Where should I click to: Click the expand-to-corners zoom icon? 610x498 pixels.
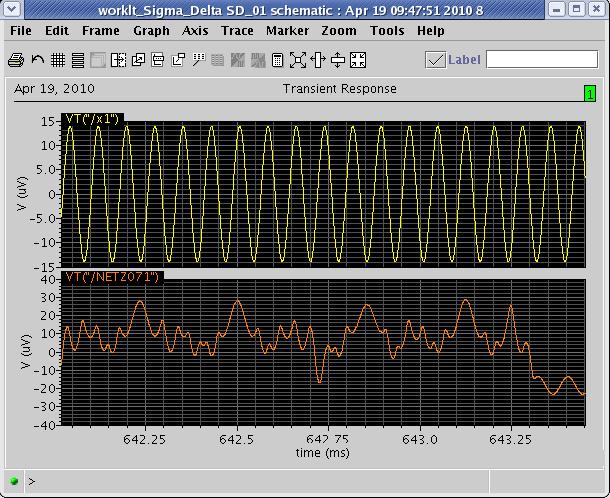[358, 60]
